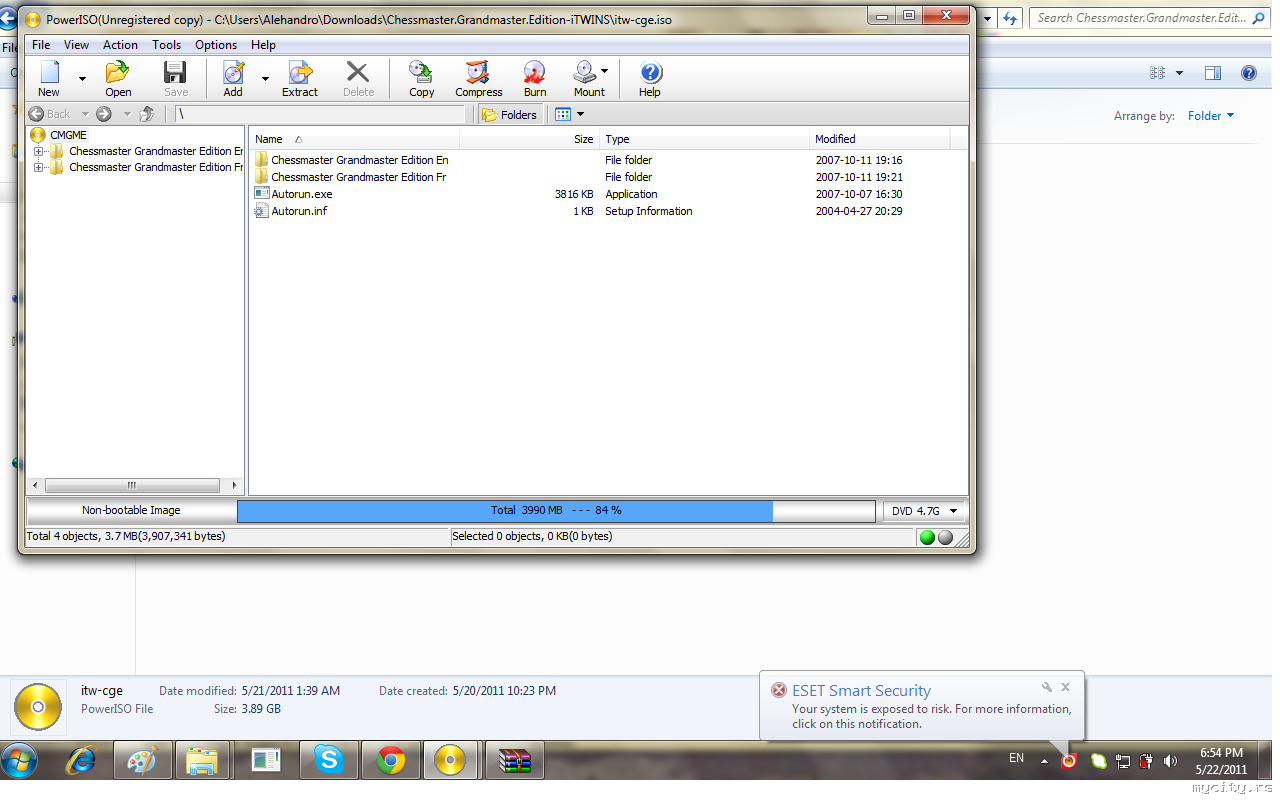1280x800 pixels.
Task: Sort by the Size column header
Action: pos(530,139)
